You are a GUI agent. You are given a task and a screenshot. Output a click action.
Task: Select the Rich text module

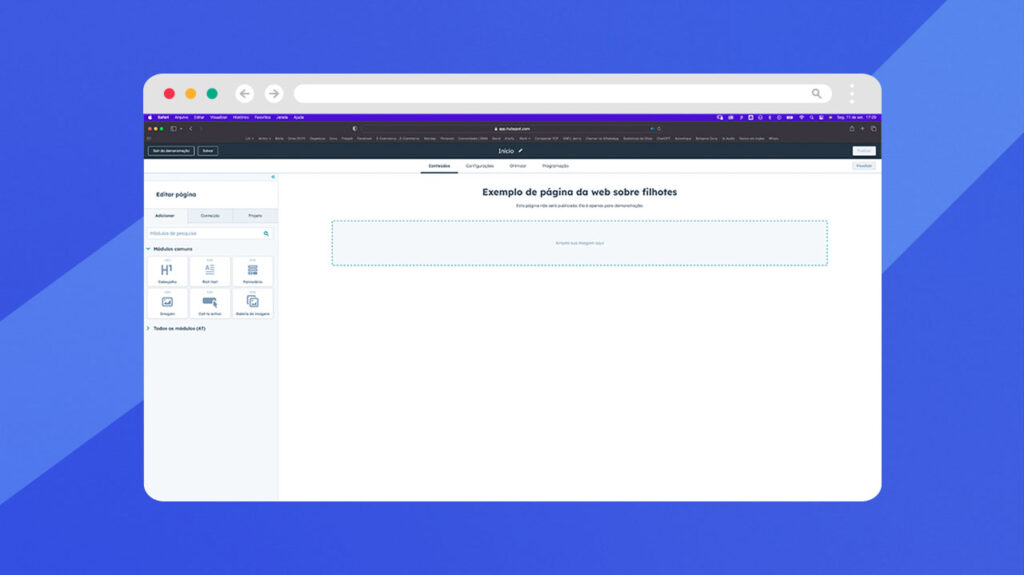210,272
